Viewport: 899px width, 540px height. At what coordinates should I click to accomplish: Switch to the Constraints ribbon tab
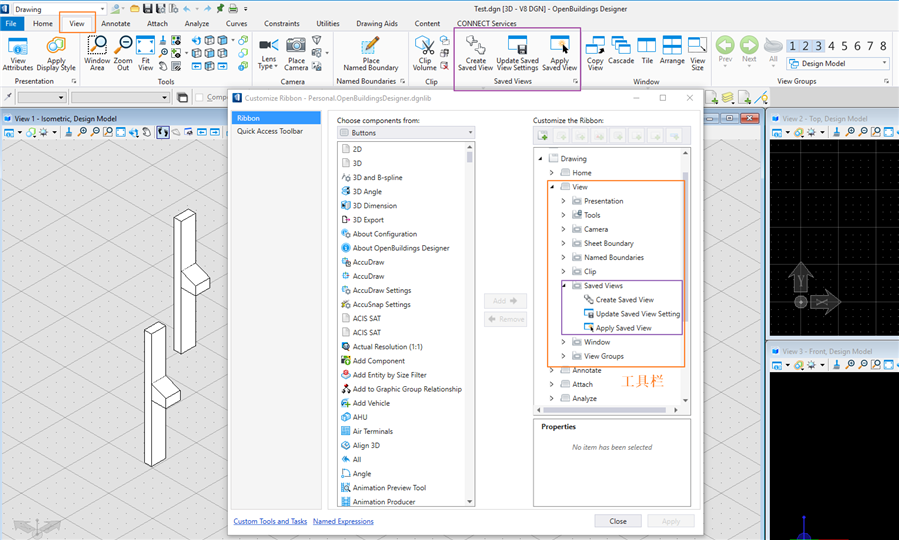[x=282, y=24]
